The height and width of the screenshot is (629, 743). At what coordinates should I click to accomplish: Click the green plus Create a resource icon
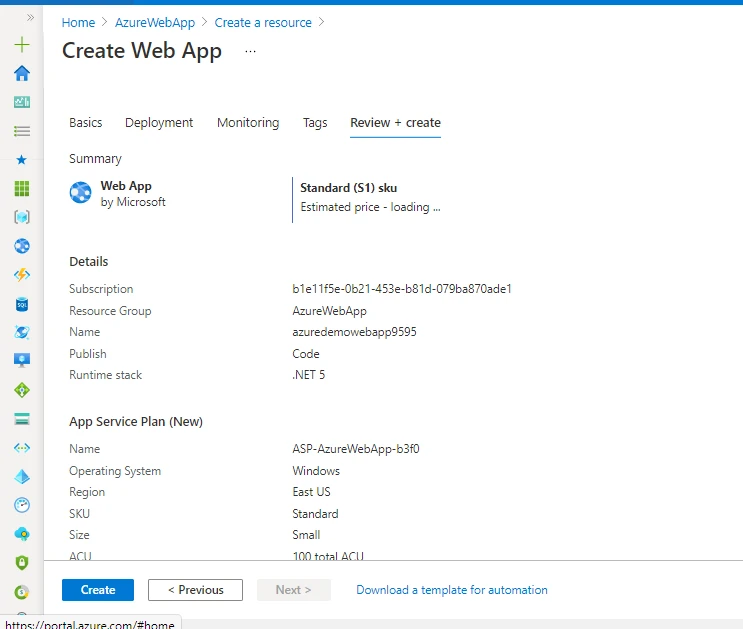pyautogui.click(x=22, y=45)
